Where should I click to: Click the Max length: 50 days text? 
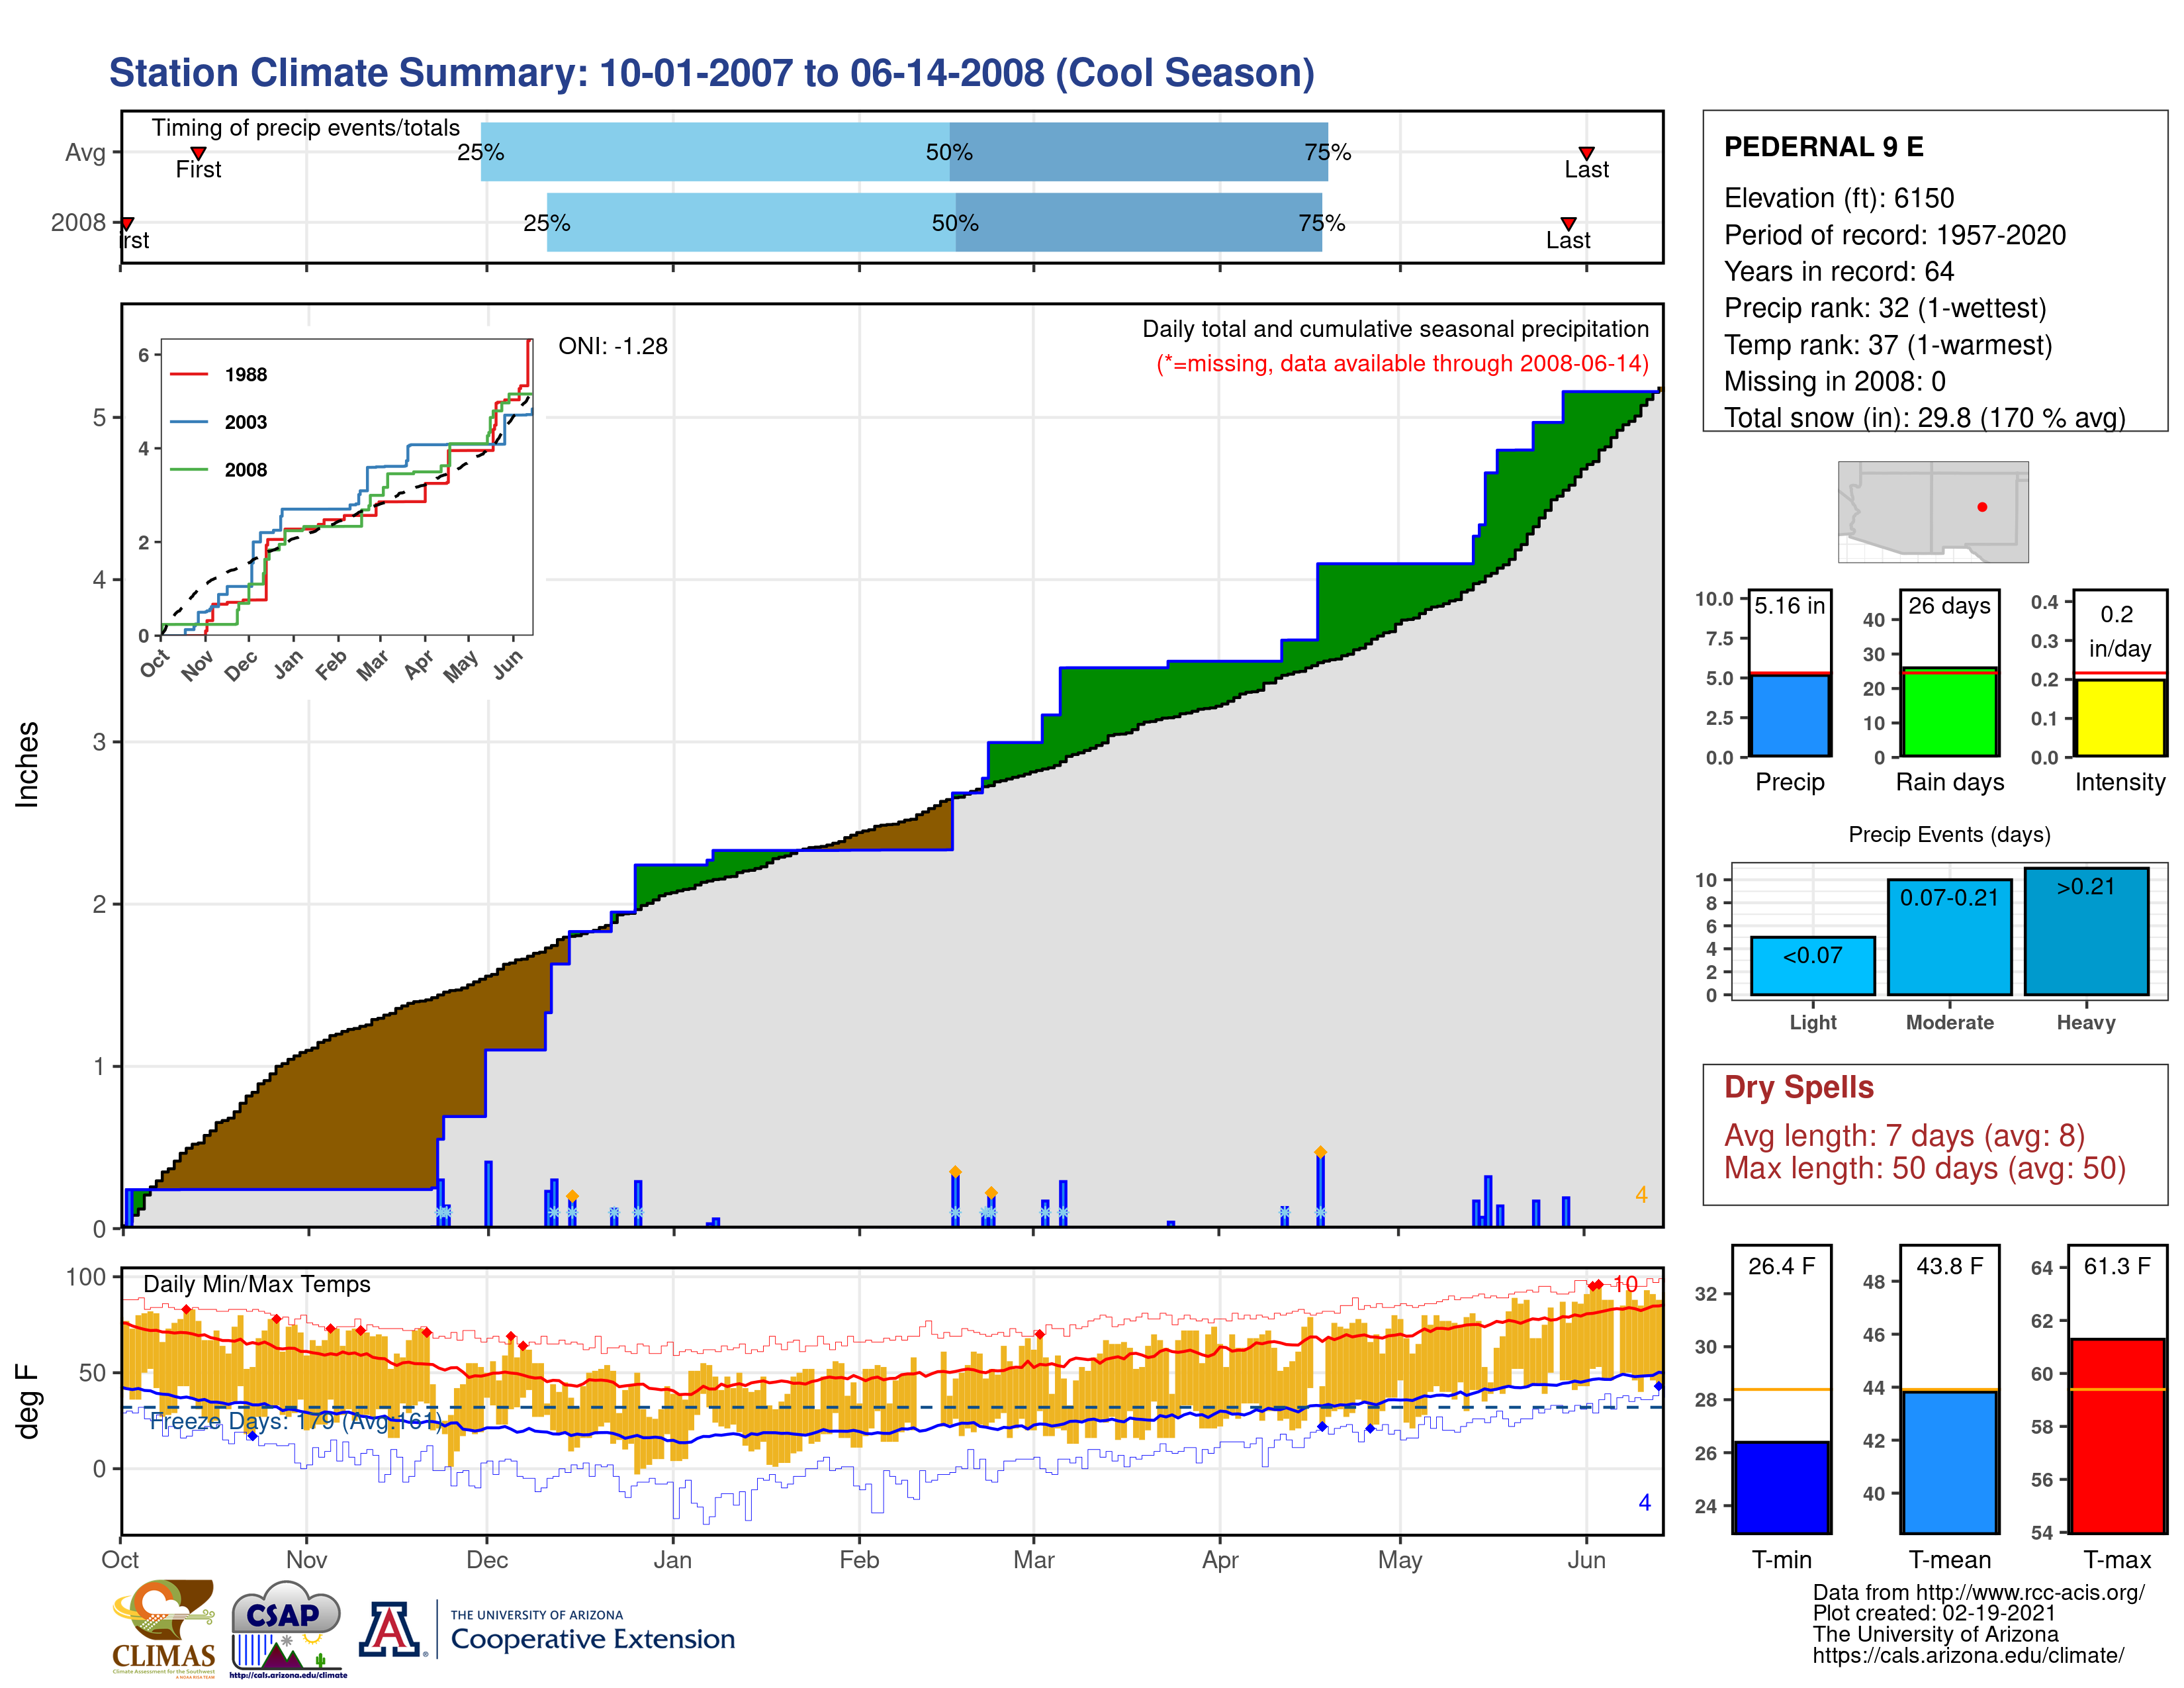pos(1925,1168)
